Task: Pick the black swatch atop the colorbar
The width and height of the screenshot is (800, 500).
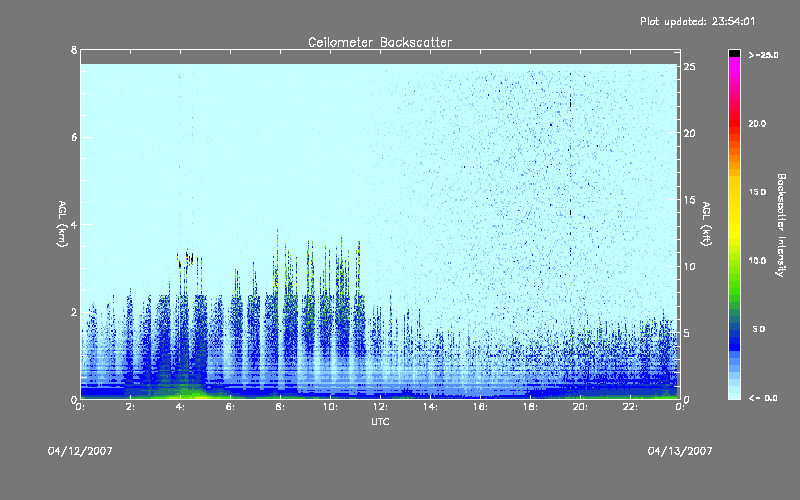Action: click(734, 53)
